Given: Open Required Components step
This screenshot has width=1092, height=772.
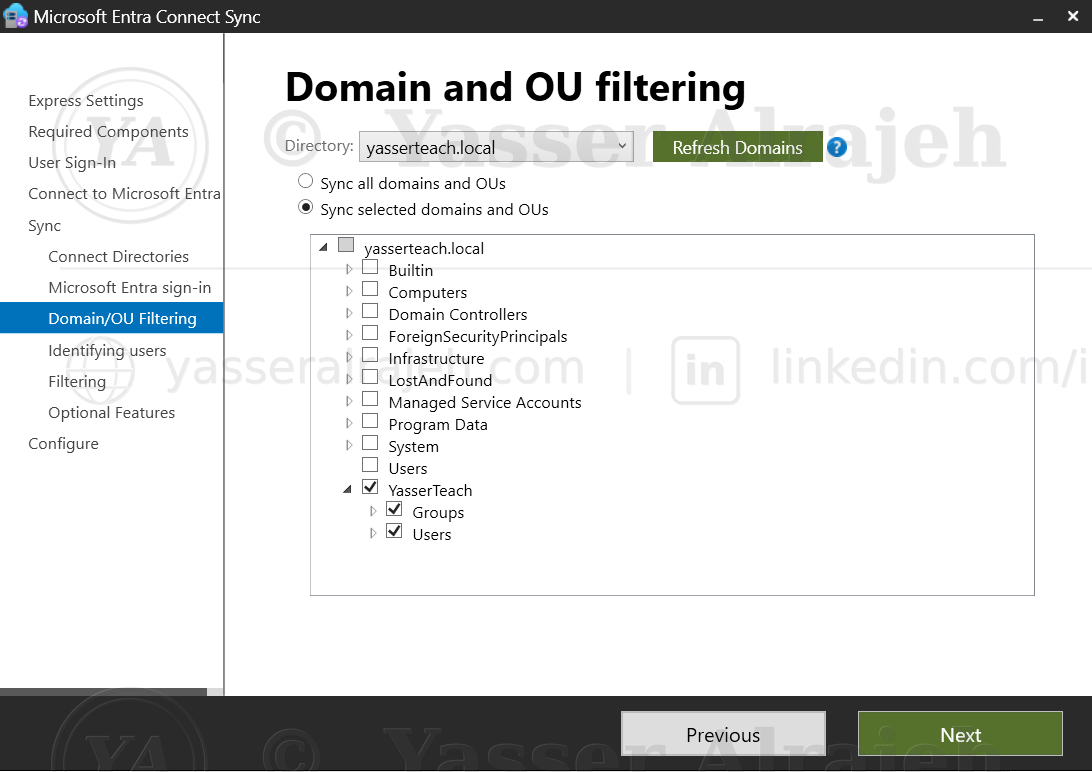Looking at the screenshot, I should pyautogui.click(x=108, y=132).
